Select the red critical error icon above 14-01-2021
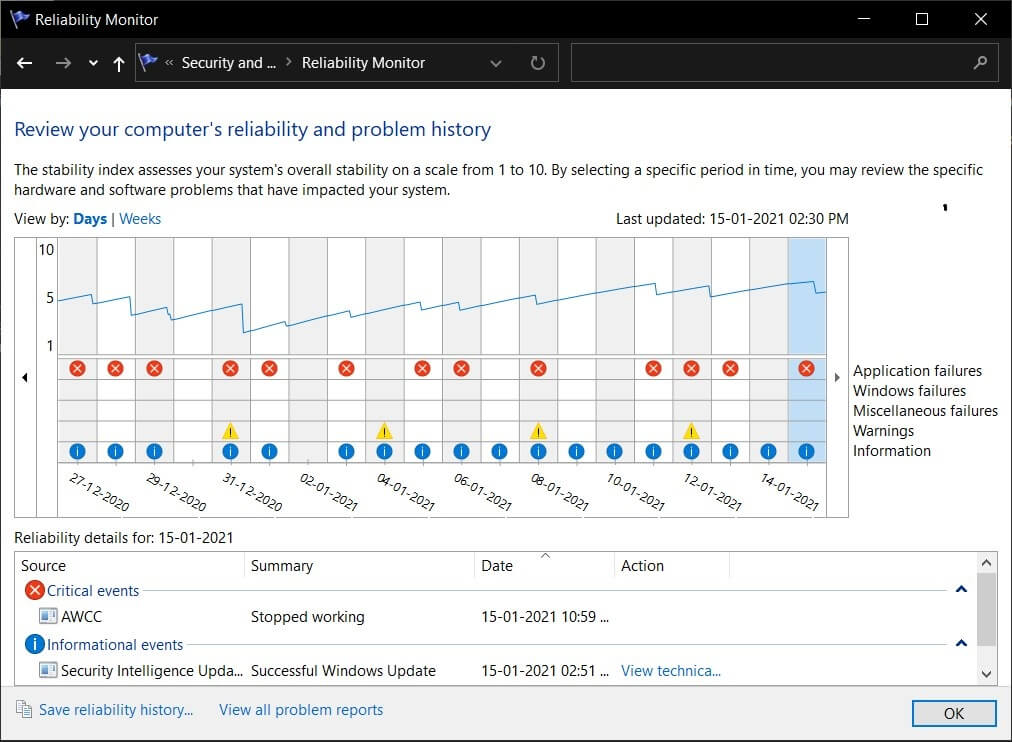The width and height of the screenshot is (1012, 742). pyautogui.click(x=806, y=368)
